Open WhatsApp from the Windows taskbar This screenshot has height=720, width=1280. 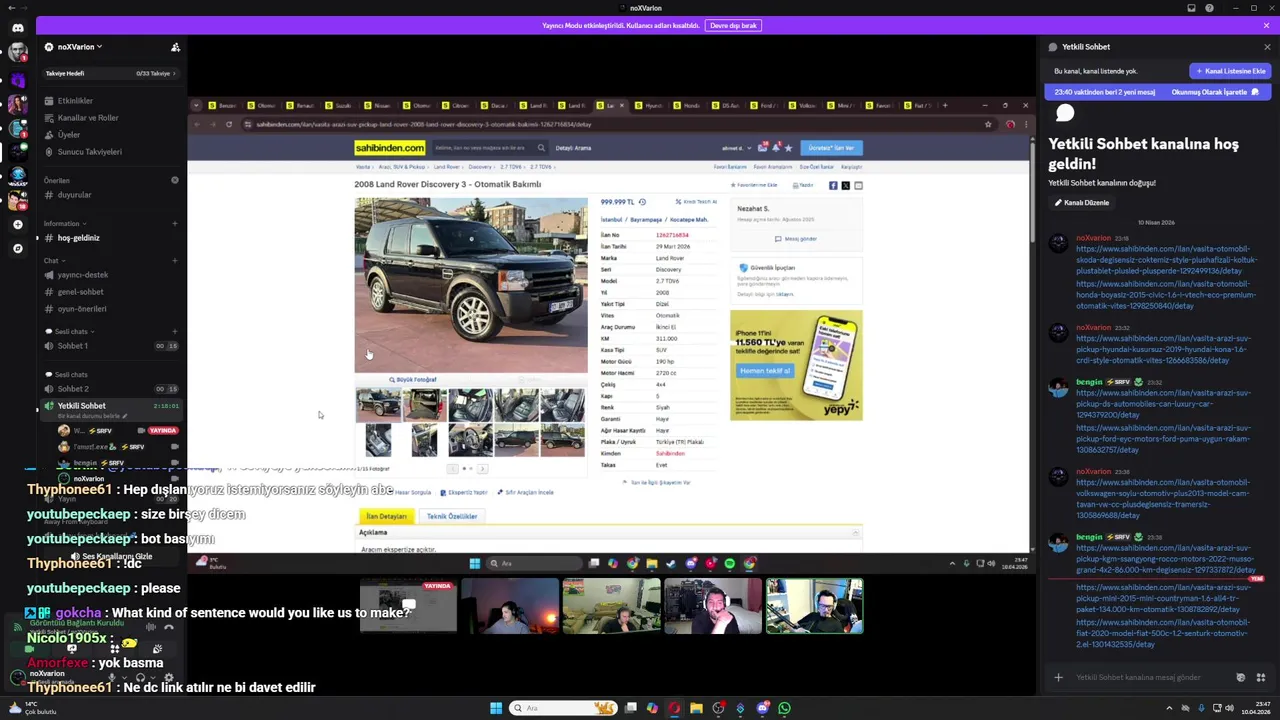(x=785, y=708)
